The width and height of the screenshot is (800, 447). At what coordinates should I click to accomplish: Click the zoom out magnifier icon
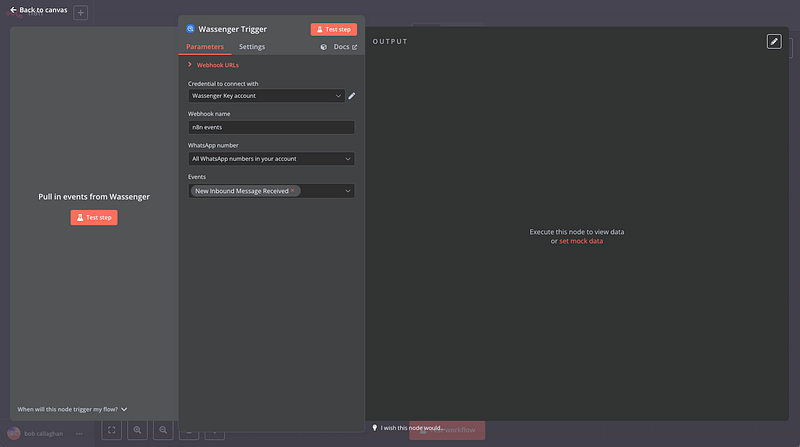pyautogui.click(x=162, y=430)
